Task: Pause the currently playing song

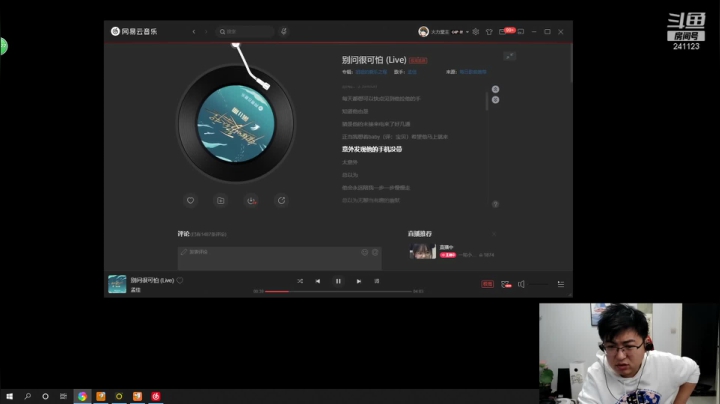Action: pos(338,281)
